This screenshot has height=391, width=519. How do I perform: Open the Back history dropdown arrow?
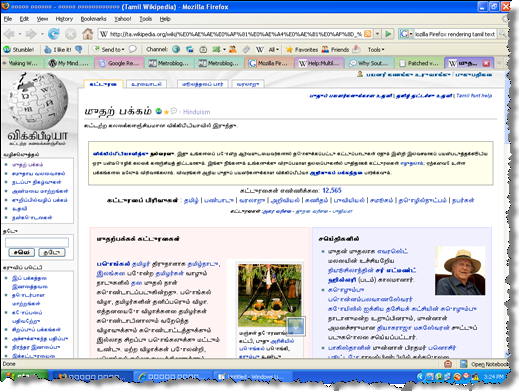click(20, 34)
